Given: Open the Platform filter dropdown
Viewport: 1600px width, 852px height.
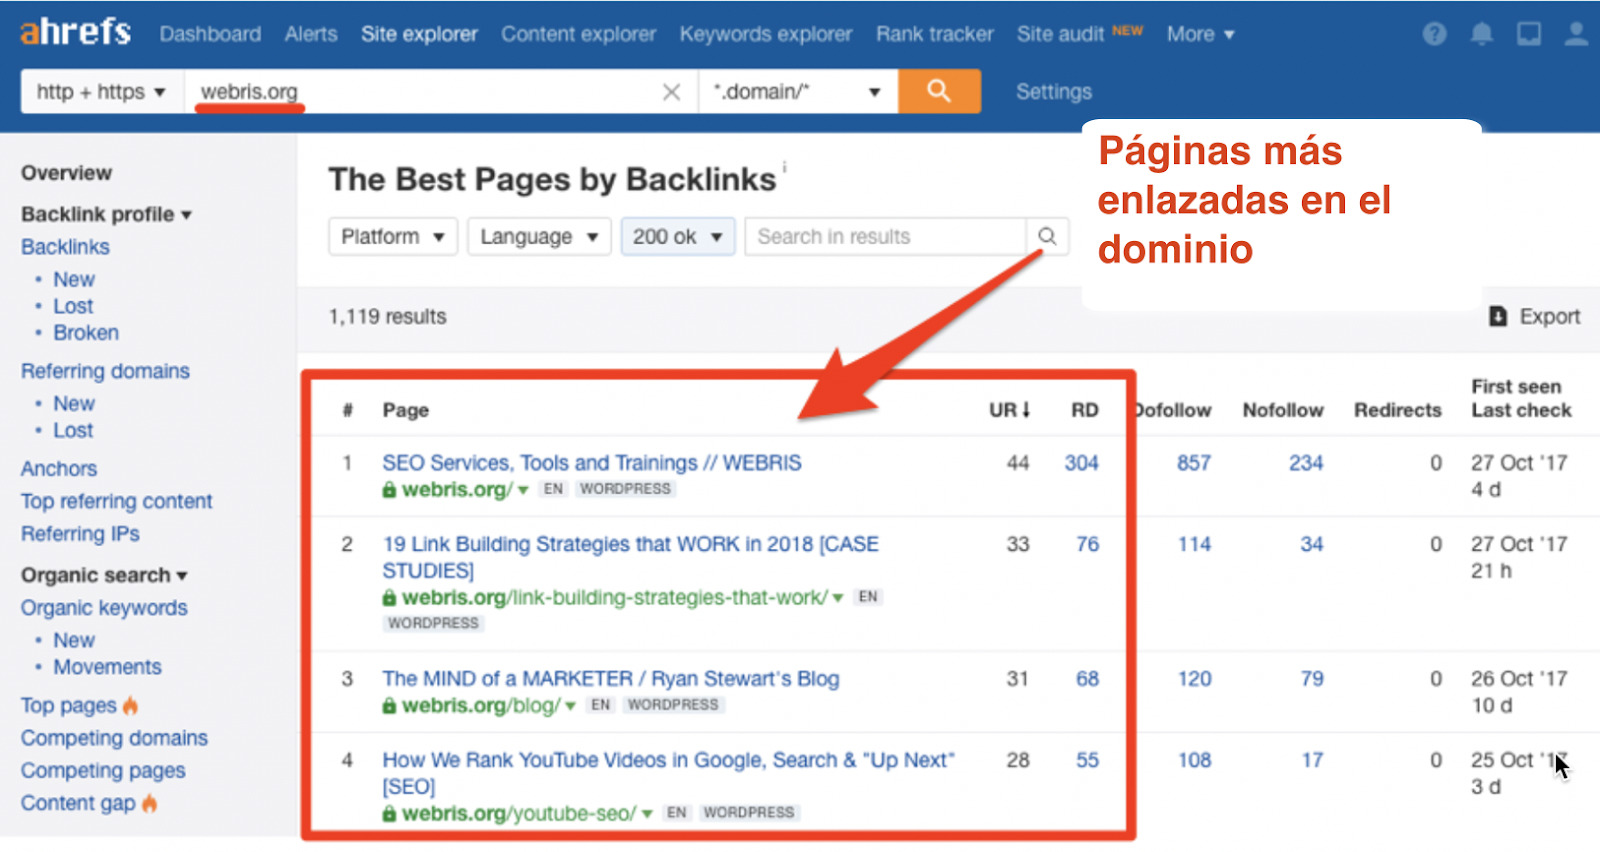Looking at the screenshot, I should pos(393,236).
